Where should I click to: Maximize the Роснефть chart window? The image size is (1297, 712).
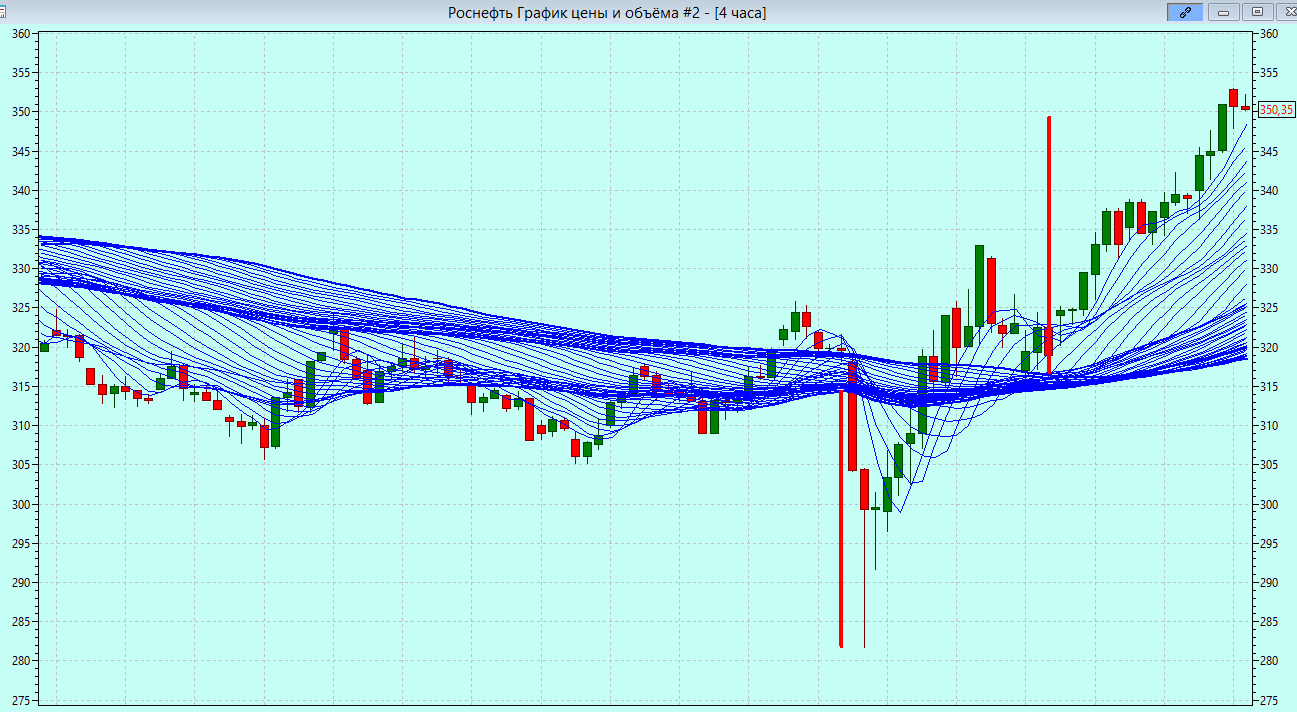(x=1257, y=12)
